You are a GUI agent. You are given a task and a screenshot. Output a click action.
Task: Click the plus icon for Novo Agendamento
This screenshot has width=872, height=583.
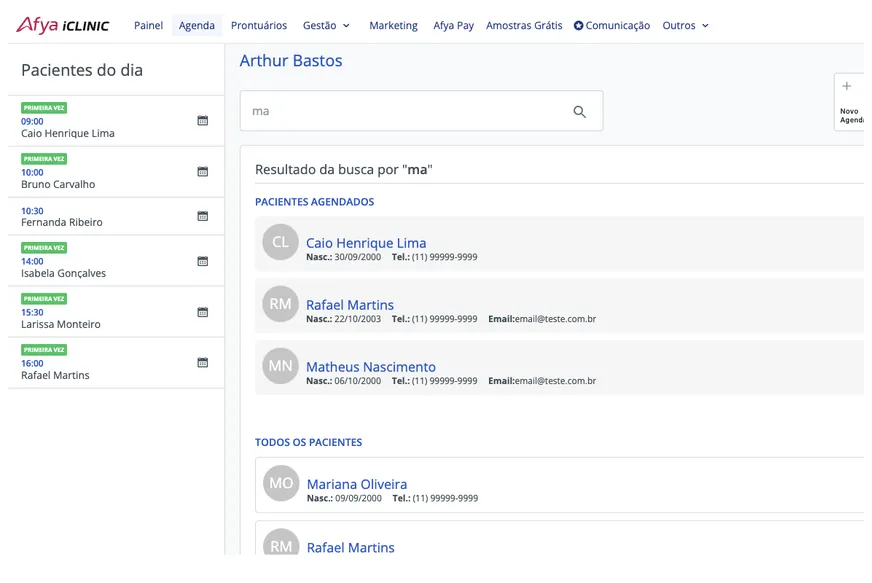(846, 86)
